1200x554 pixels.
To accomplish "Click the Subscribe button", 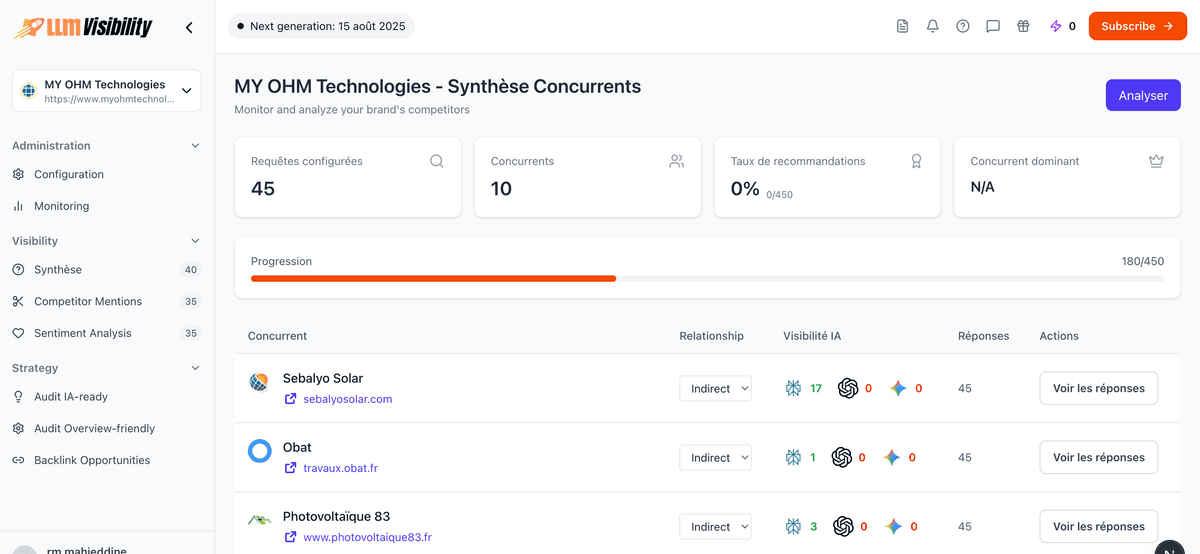I will 1137,27.
